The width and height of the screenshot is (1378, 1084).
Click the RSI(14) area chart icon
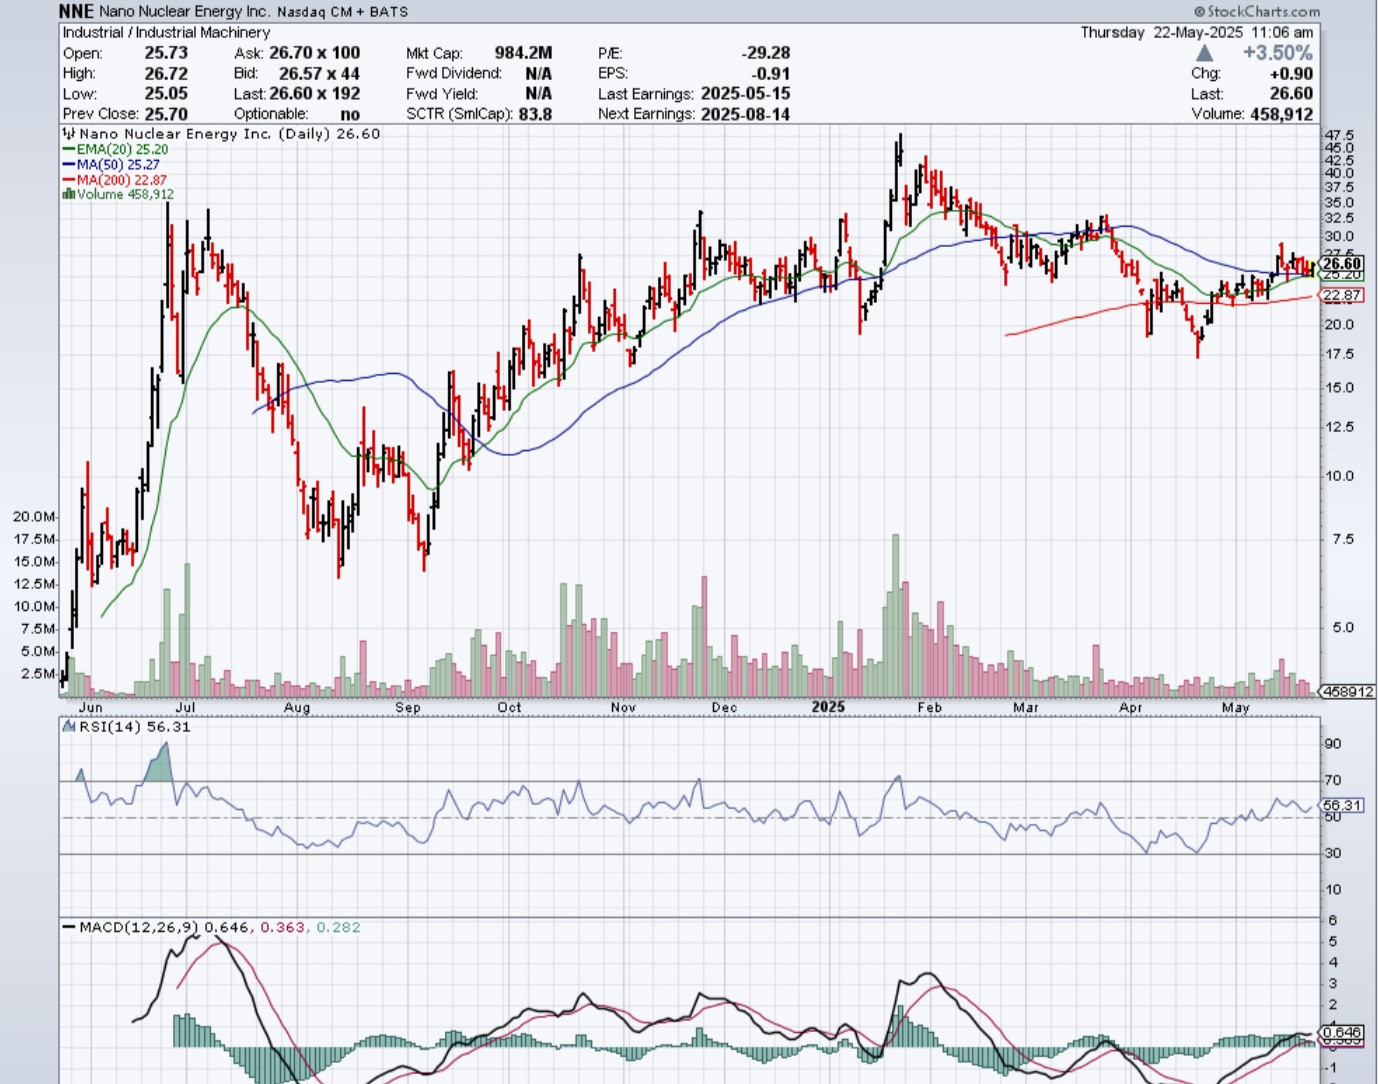(69, 727)
